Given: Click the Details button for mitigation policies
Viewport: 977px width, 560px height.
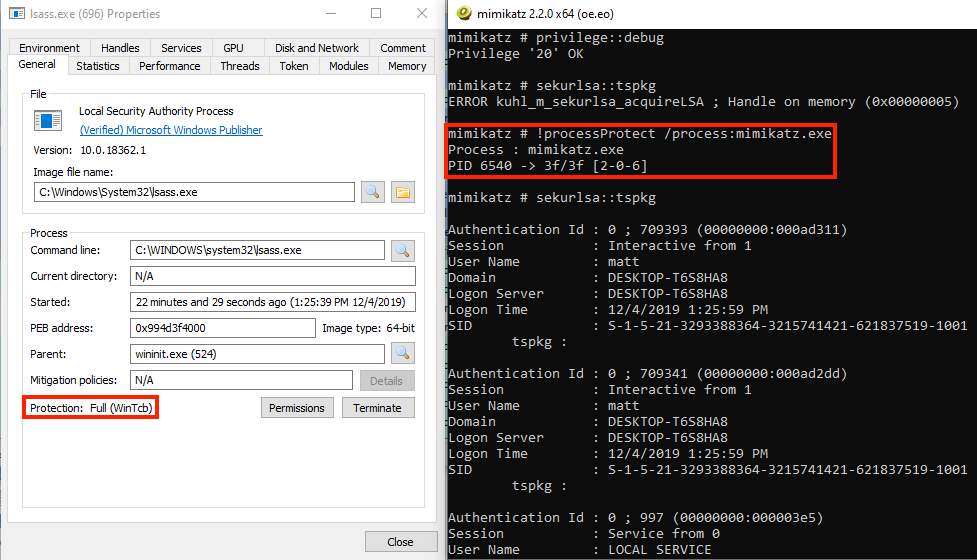Looking at the screenshot, I should [x=386, y=381].
